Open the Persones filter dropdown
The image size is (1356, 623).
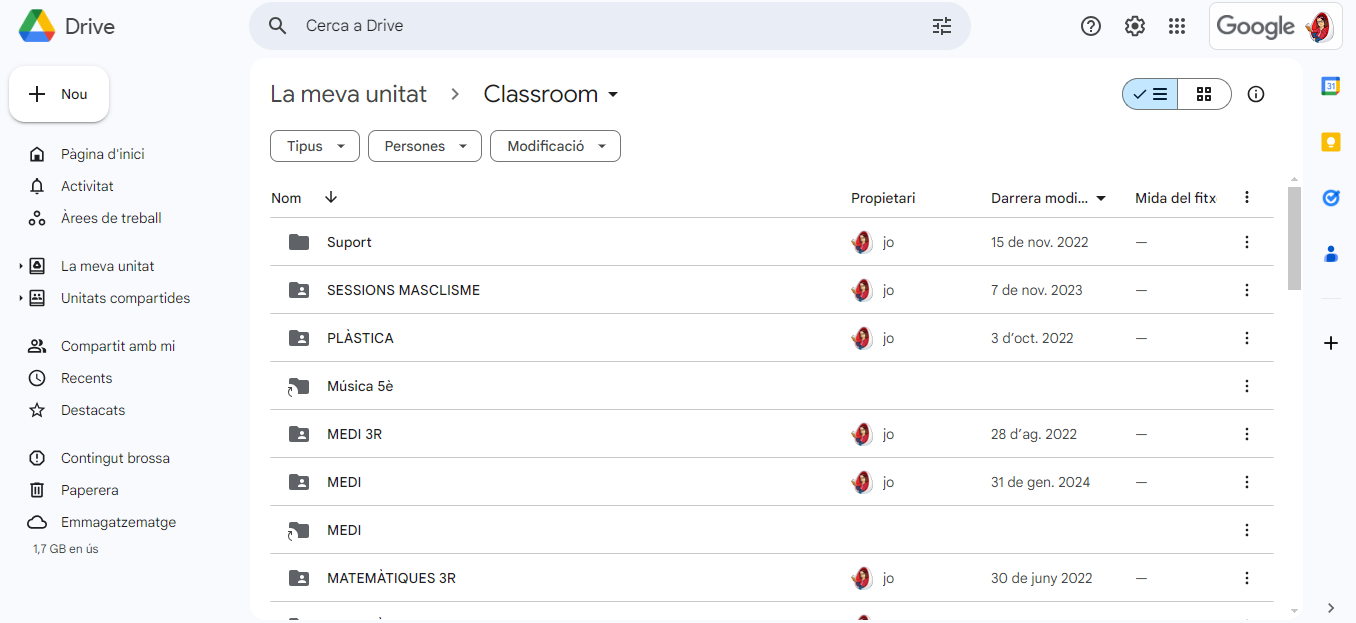click(x=425, y=146)
